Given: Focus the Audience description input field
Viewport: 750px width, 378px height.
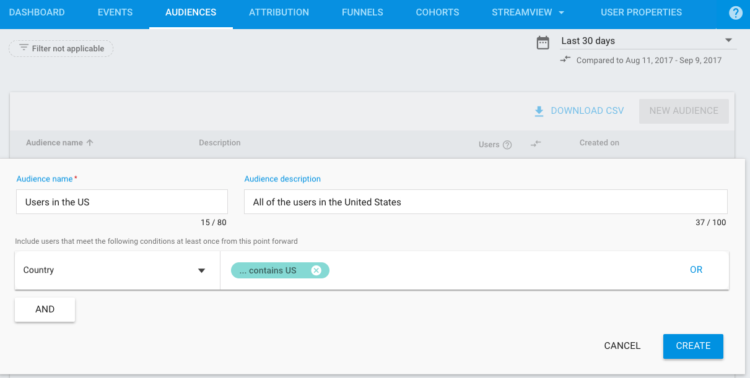Looking at the screenshot, I should [486, 202].
